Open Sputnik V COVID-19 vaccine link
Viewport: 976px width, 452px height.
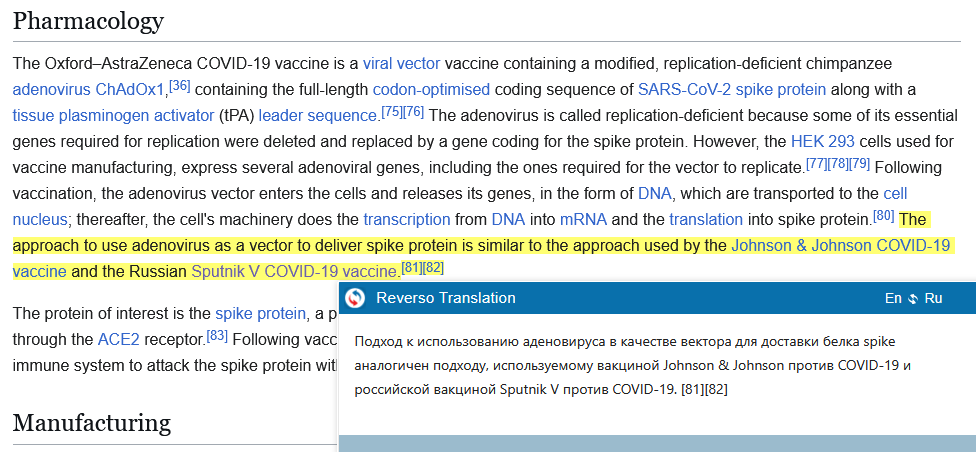coord(294,270)
